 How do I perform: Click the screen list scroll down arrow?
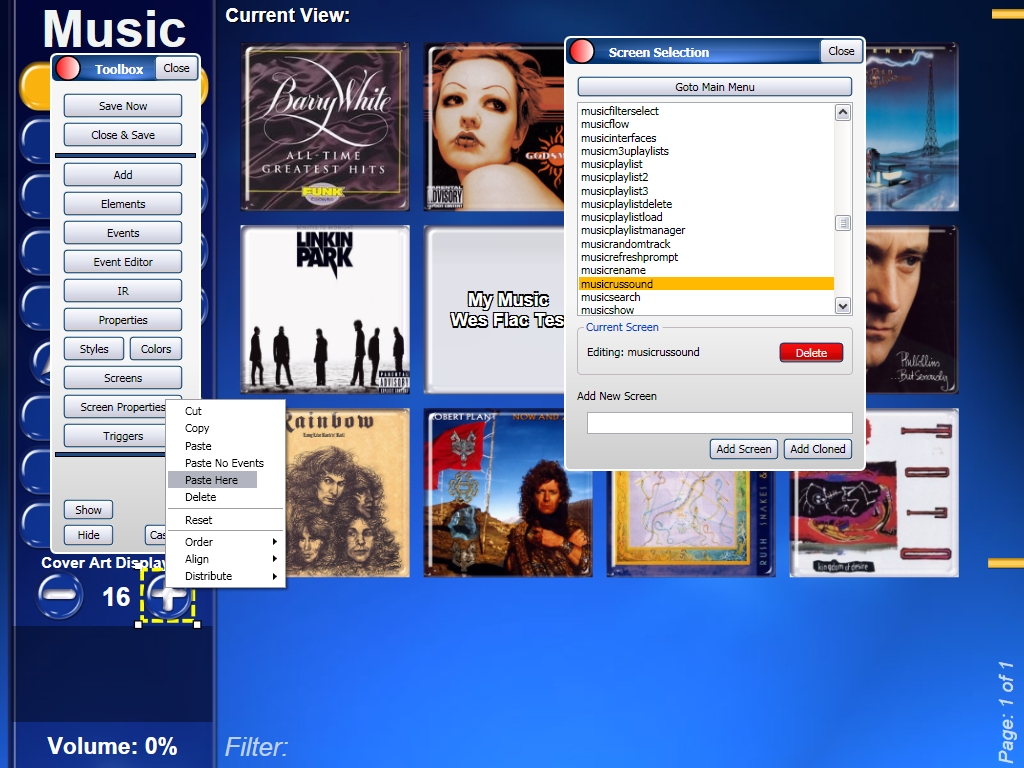(x=843, y=305)
